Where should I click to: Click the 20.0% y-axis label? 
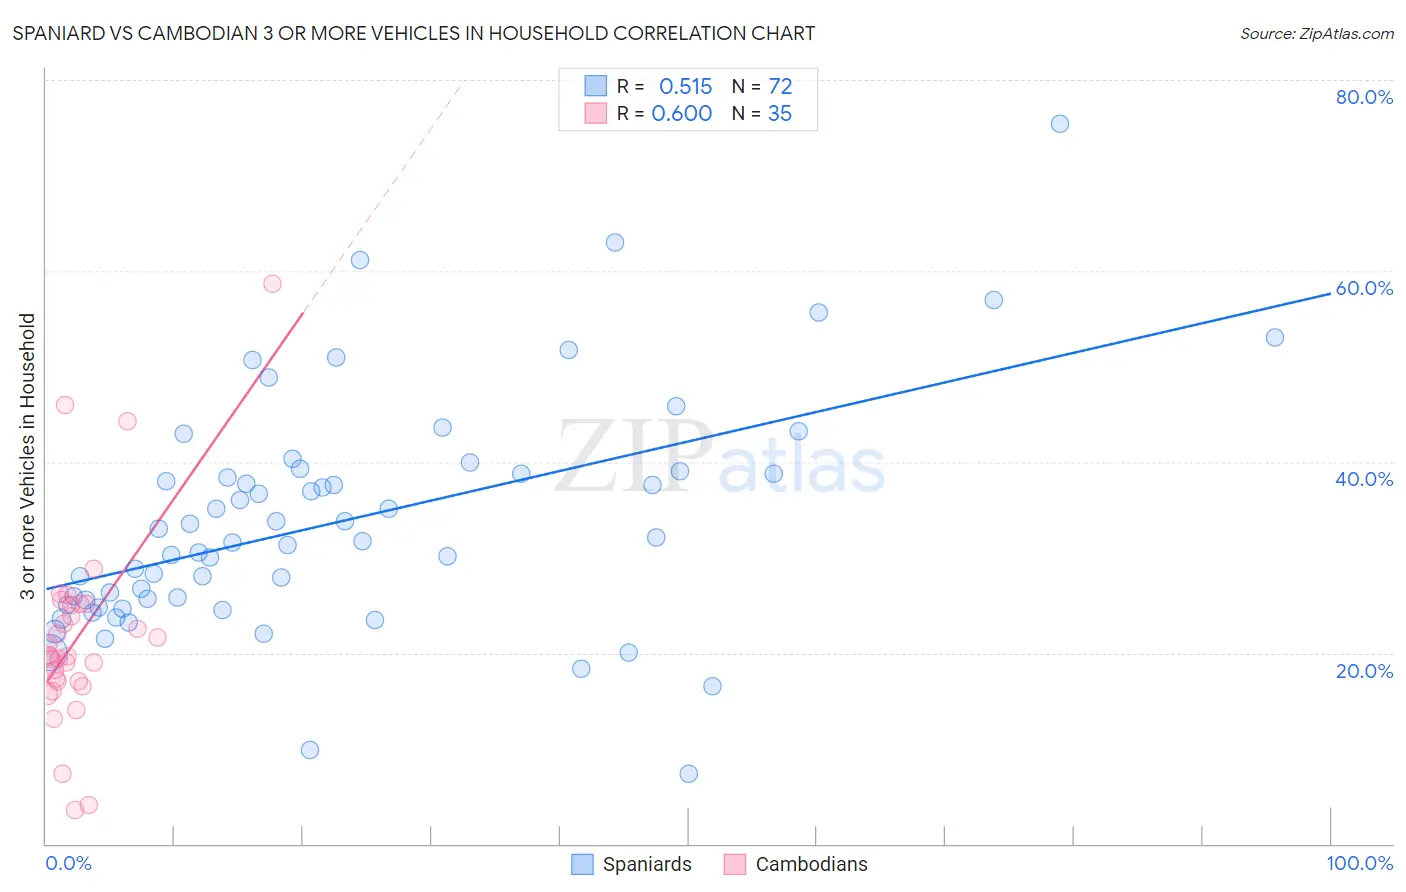tap(1364, 671)
